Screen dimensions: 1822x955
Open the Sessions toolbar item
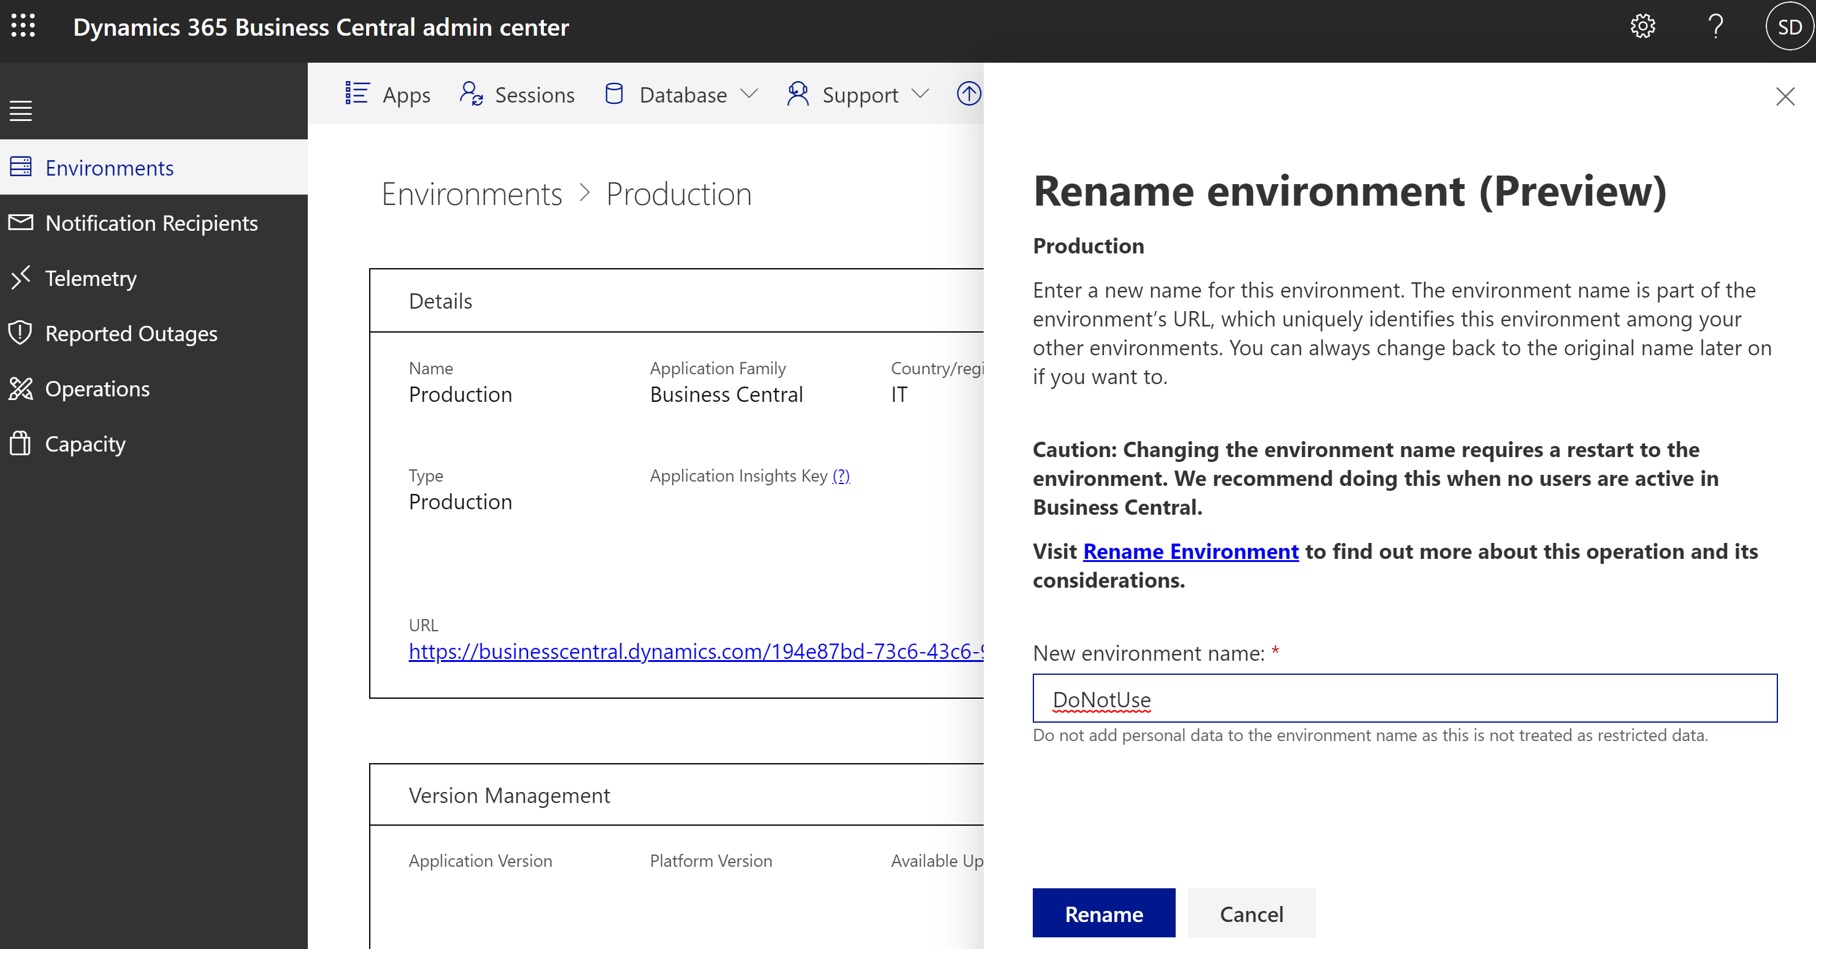click(x=517, y=94)
